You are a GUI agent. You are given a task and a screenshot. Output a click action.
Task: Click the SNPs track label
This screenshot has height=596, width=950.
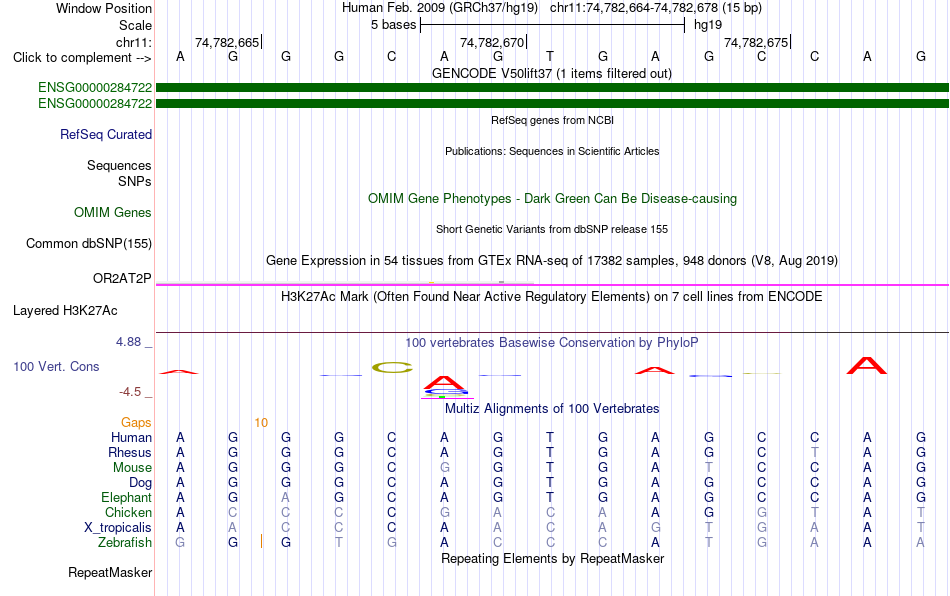pos(135,181)
